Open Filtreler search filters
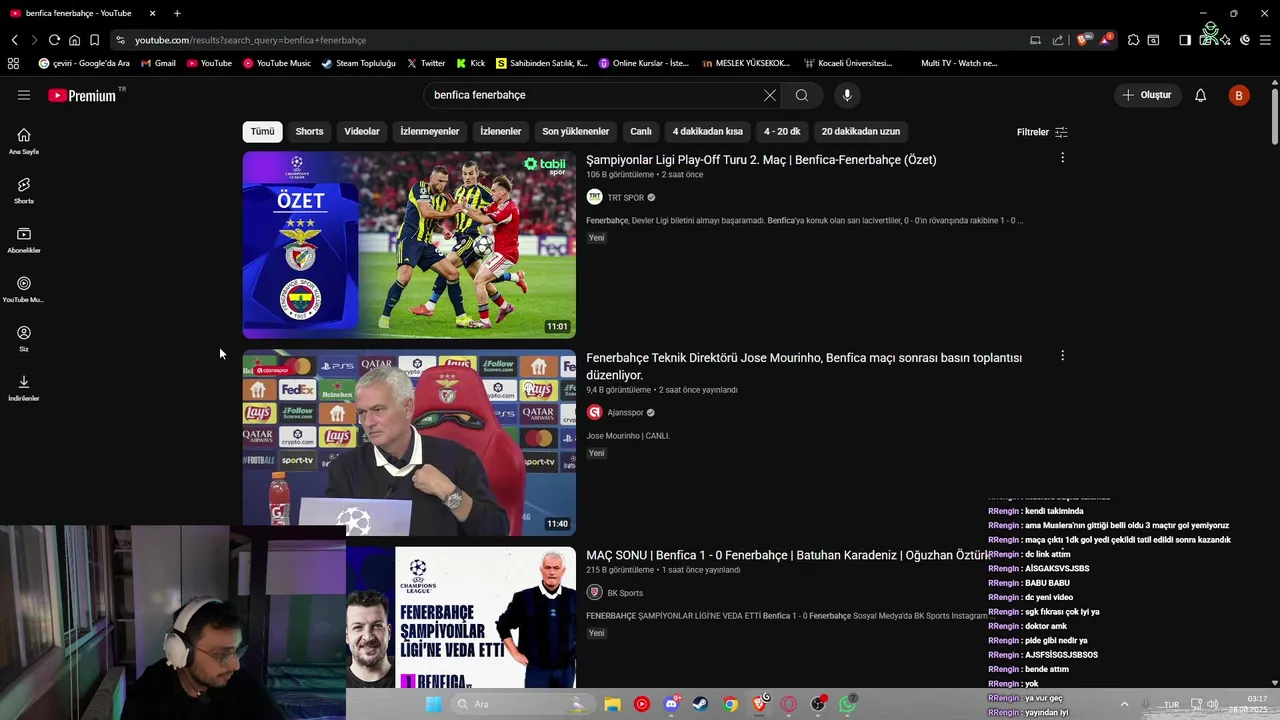Image resolution: width=1280 pixels, height=720 pixels. pos(1042,132)
